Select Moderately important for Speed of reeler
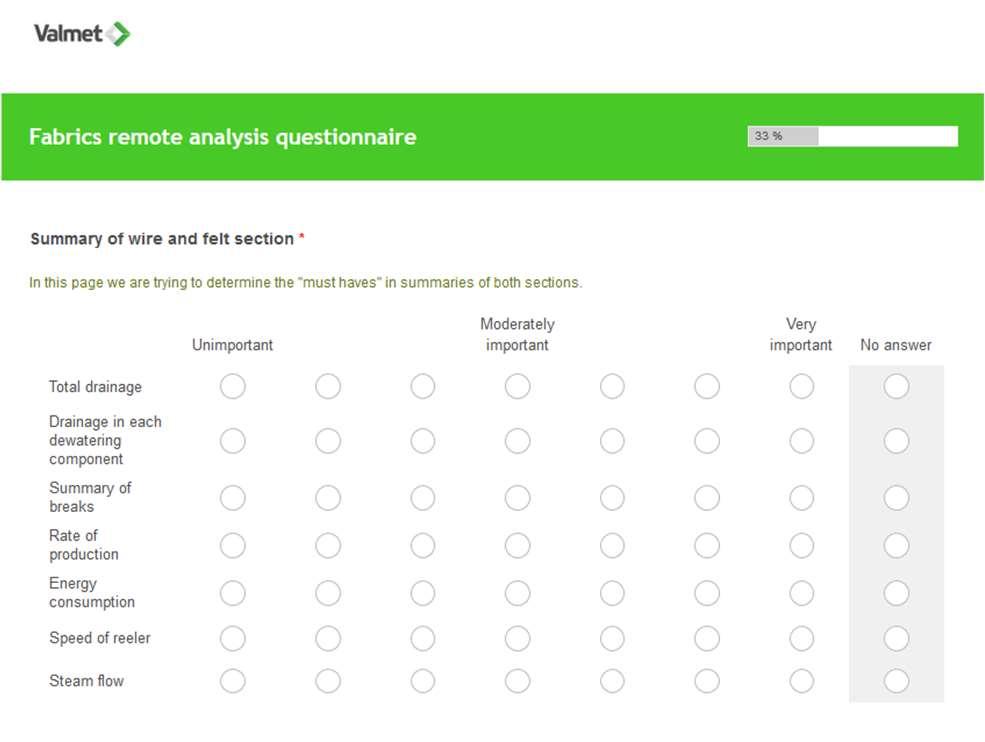 coord(517,638)
